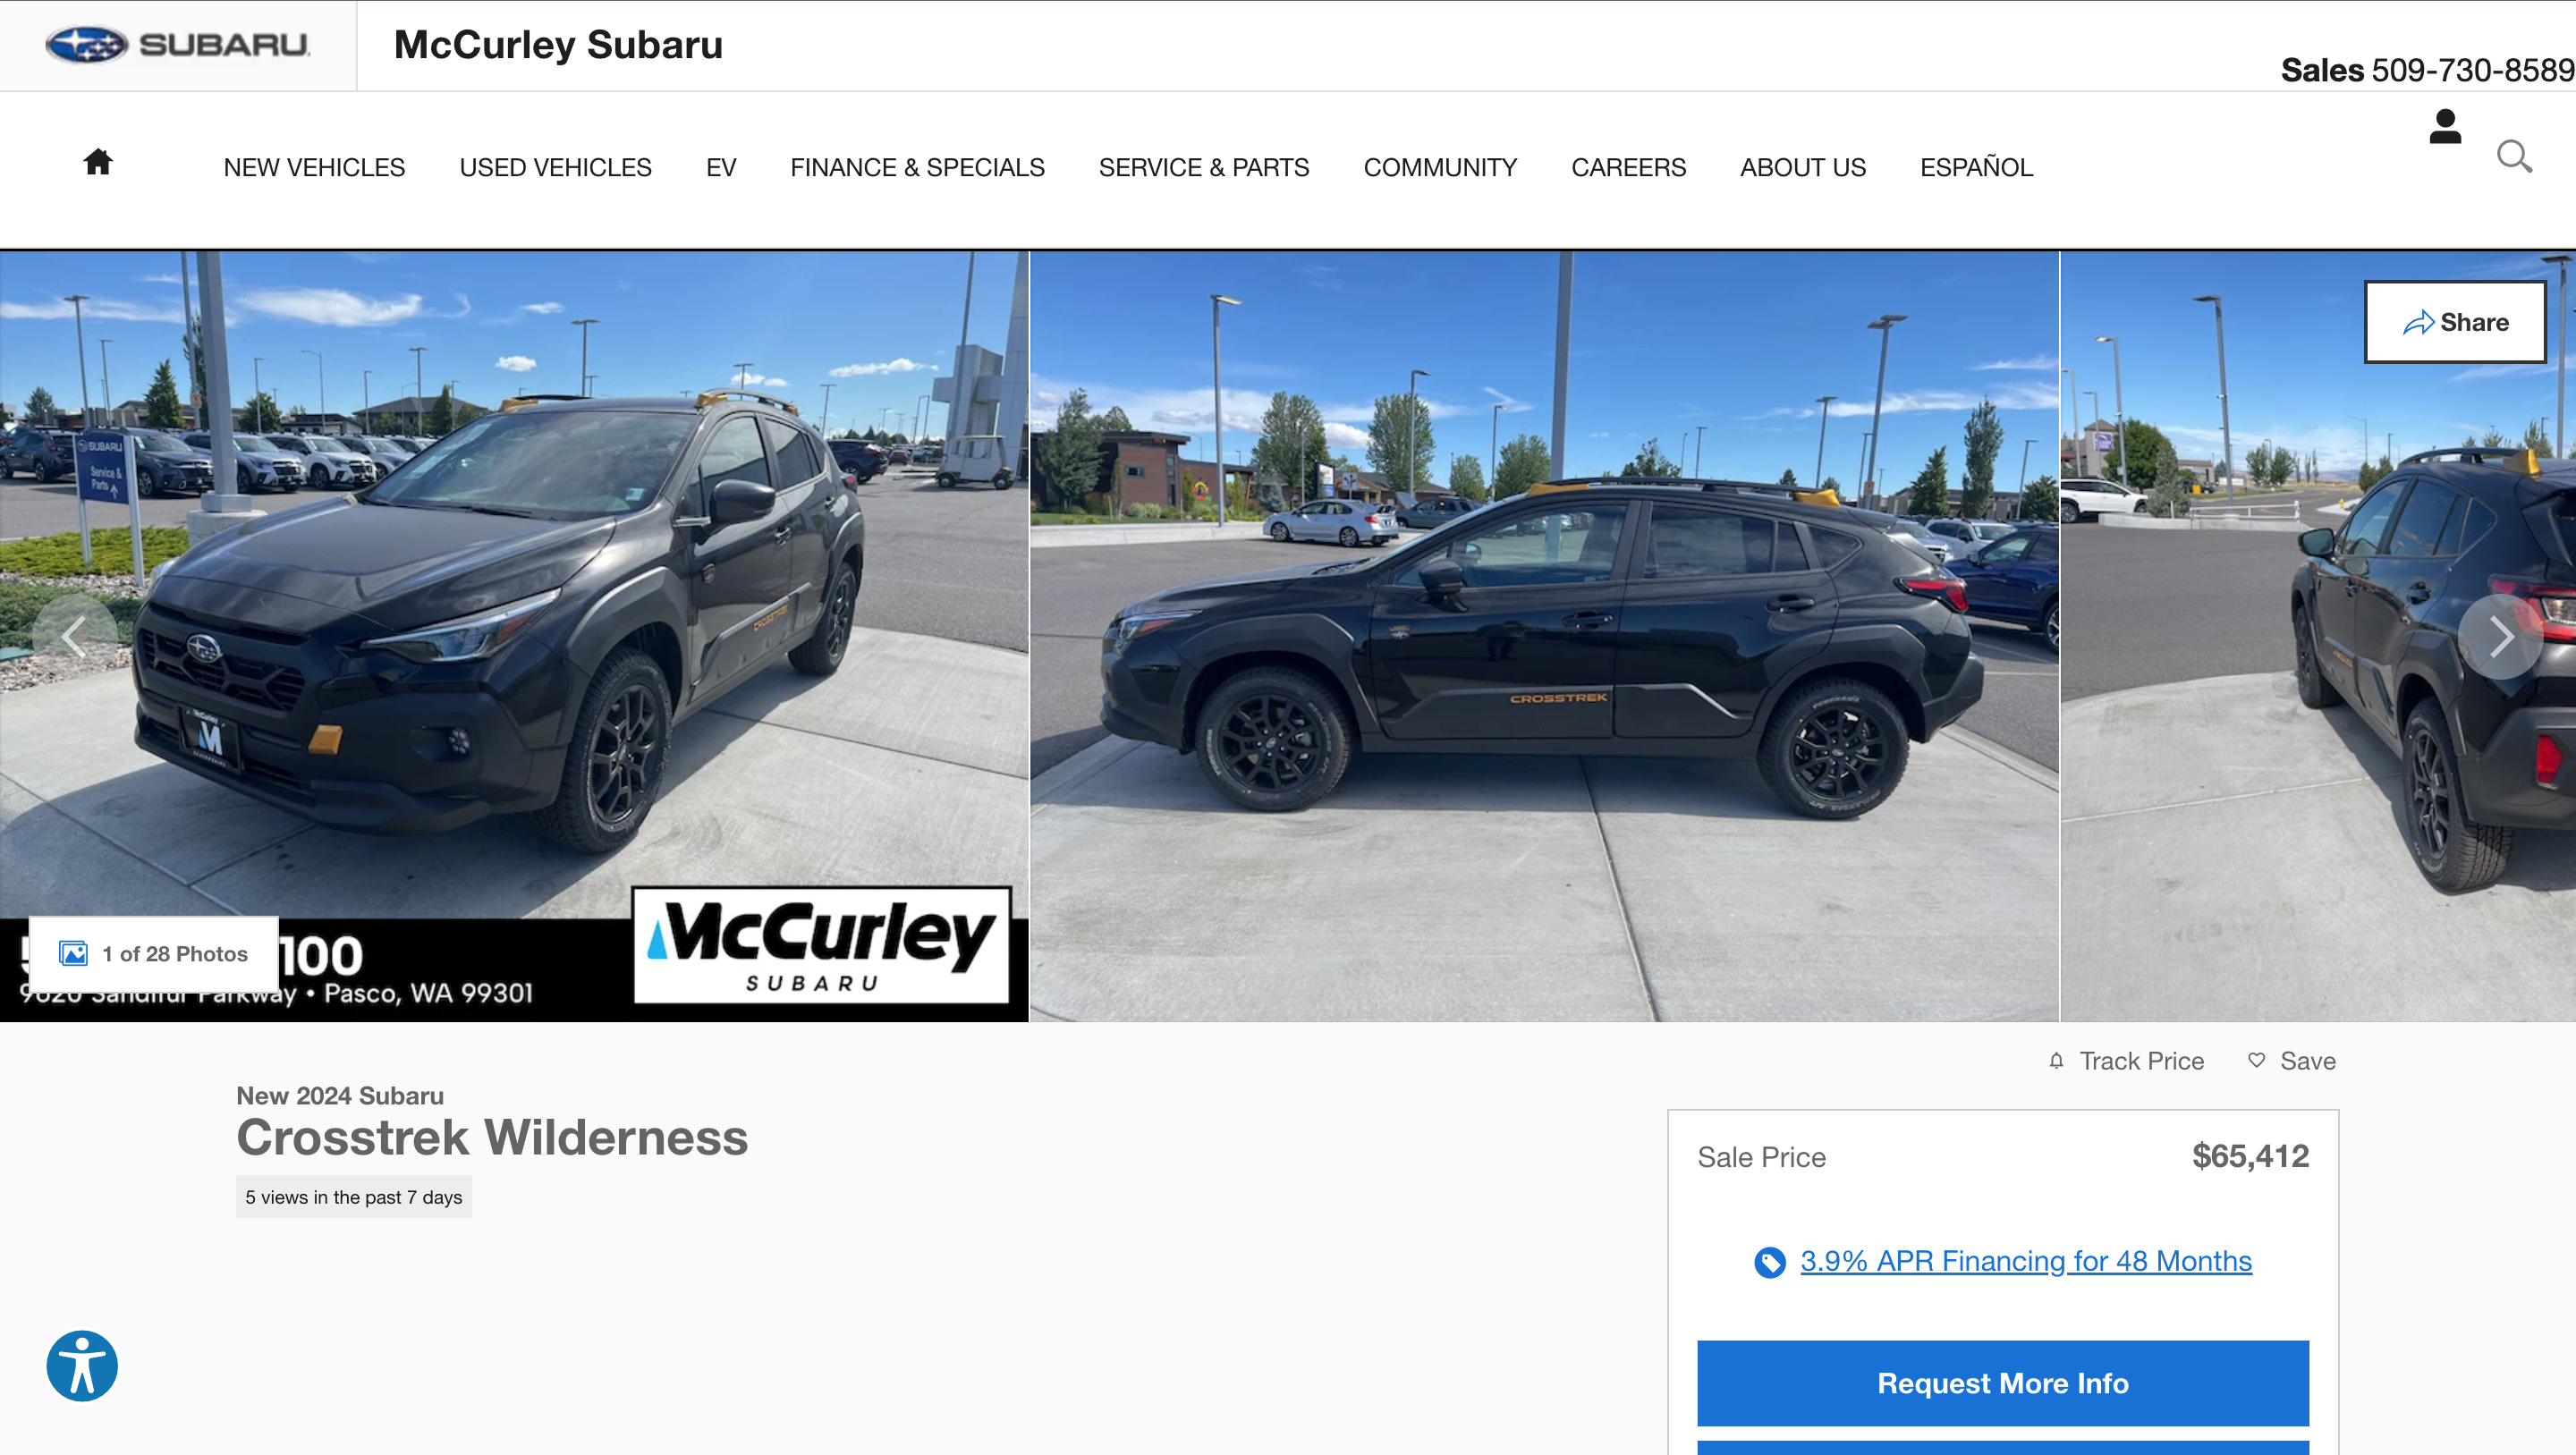Expand the Finance & Specials menu
Viewport: 2576px width, 1455px height.
coord(917,167)
